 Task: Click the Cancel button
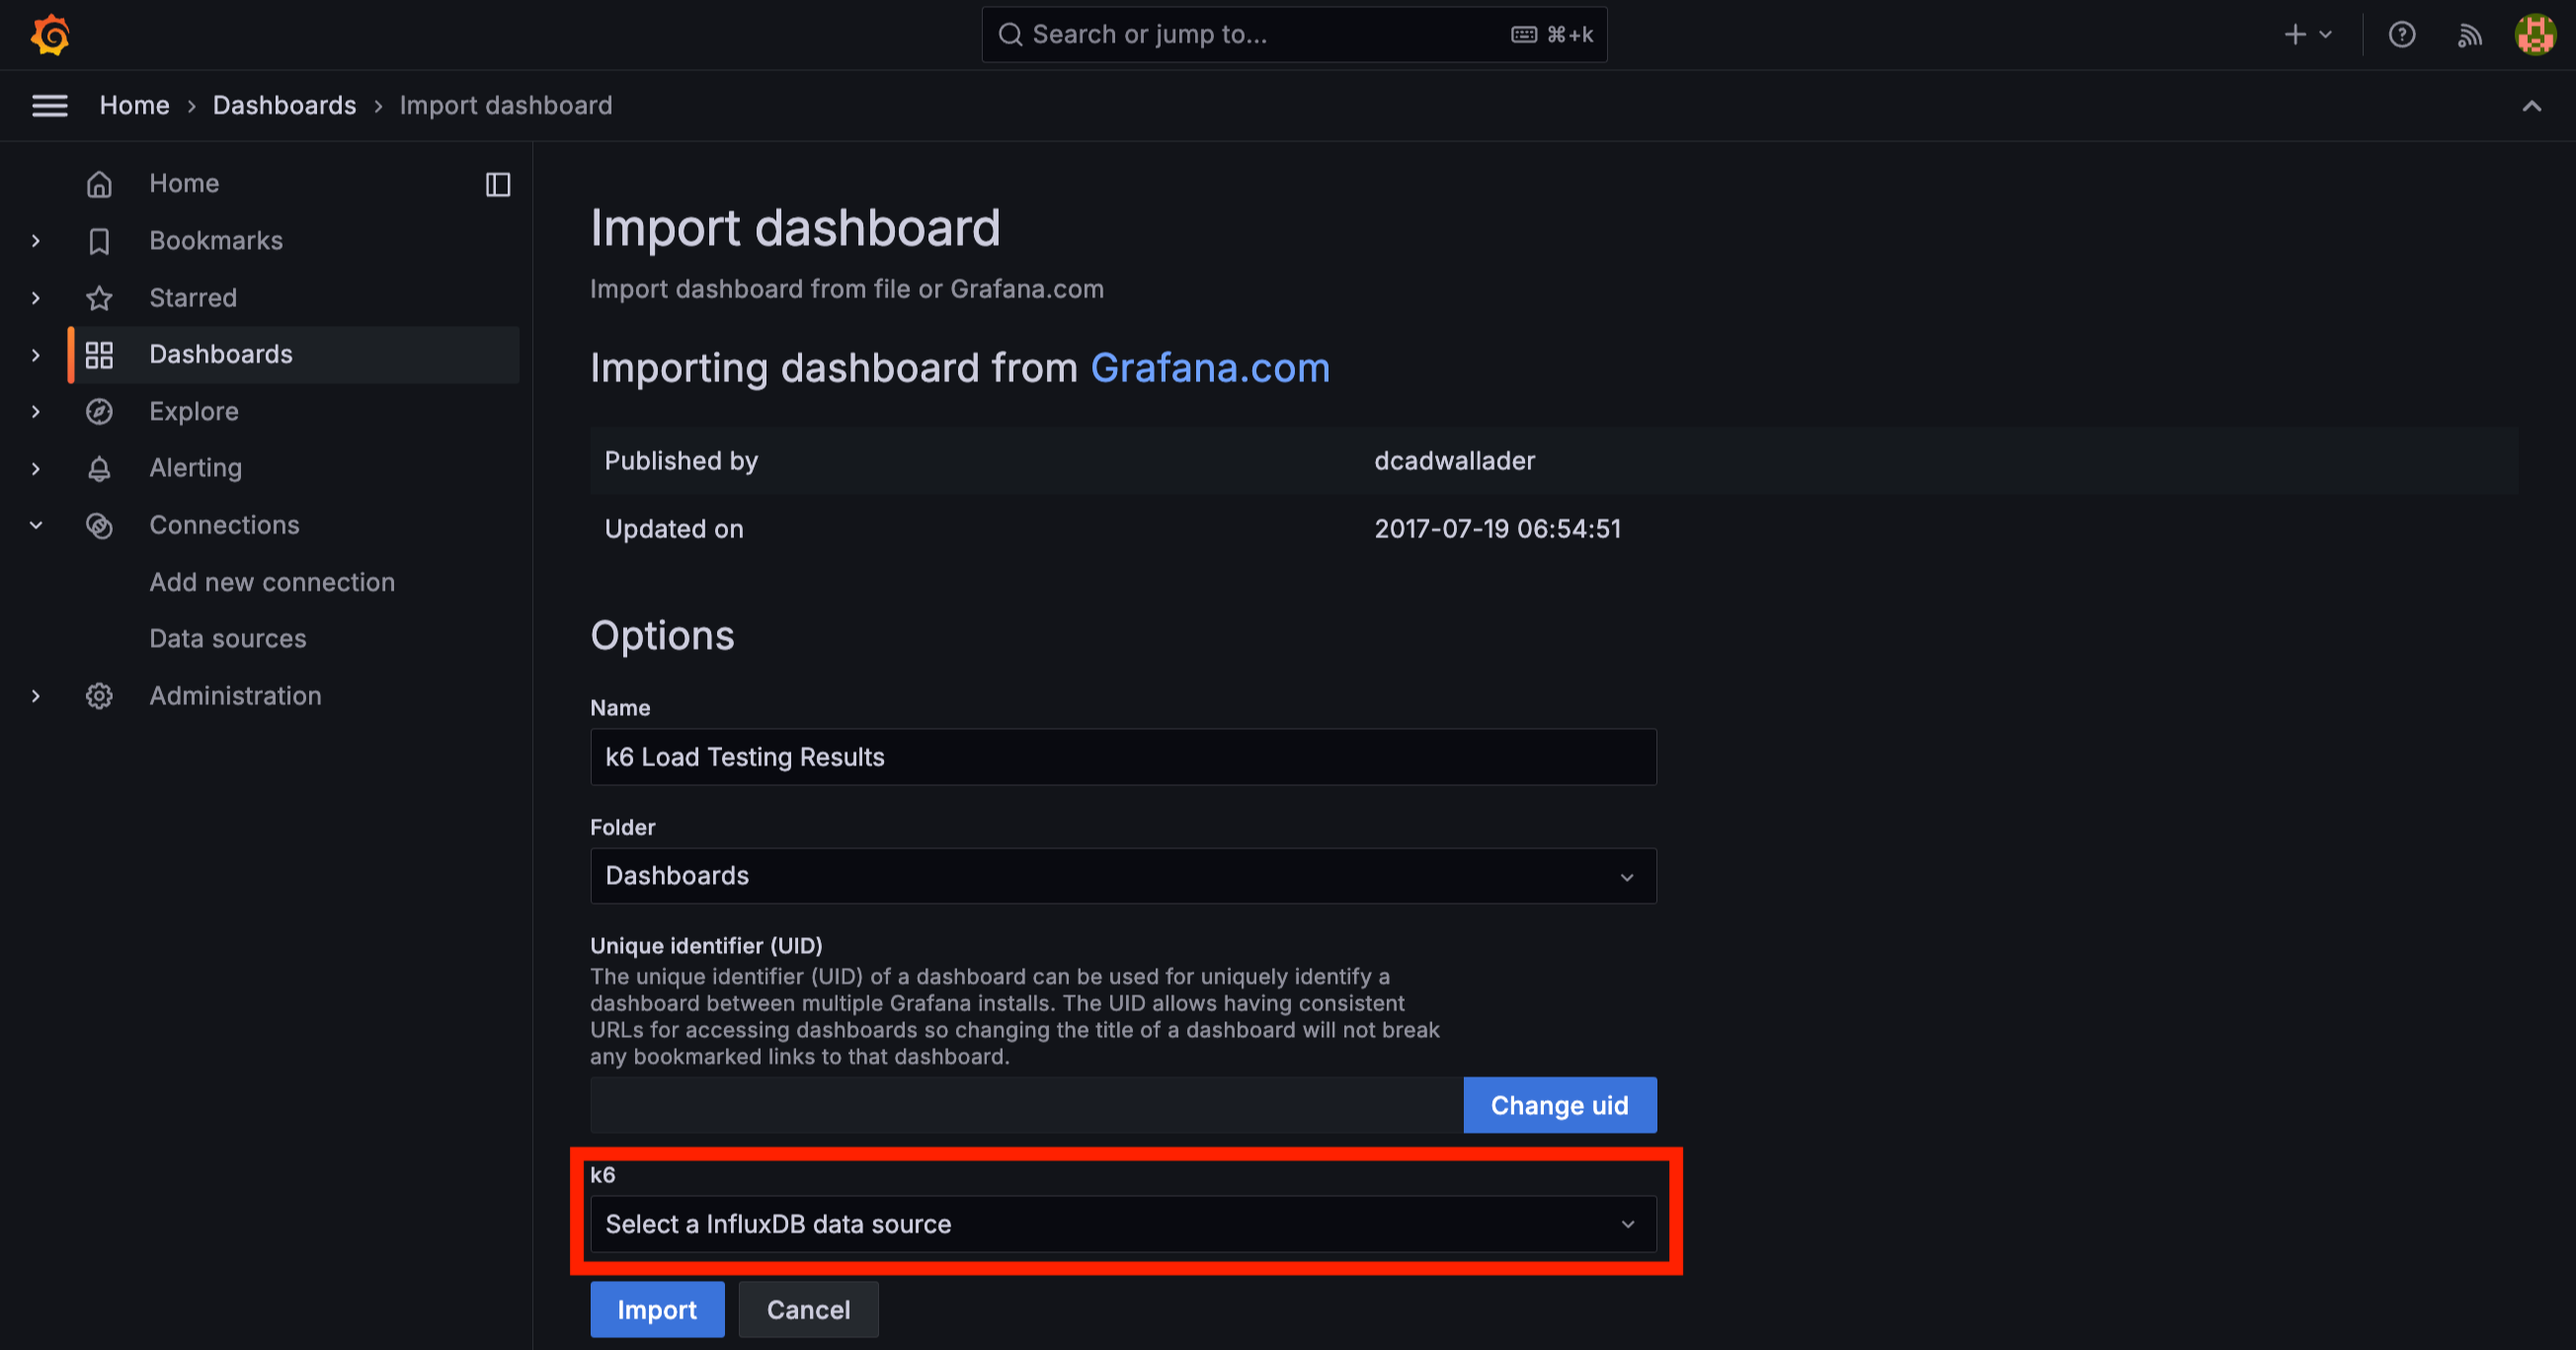coord(808,1310)
